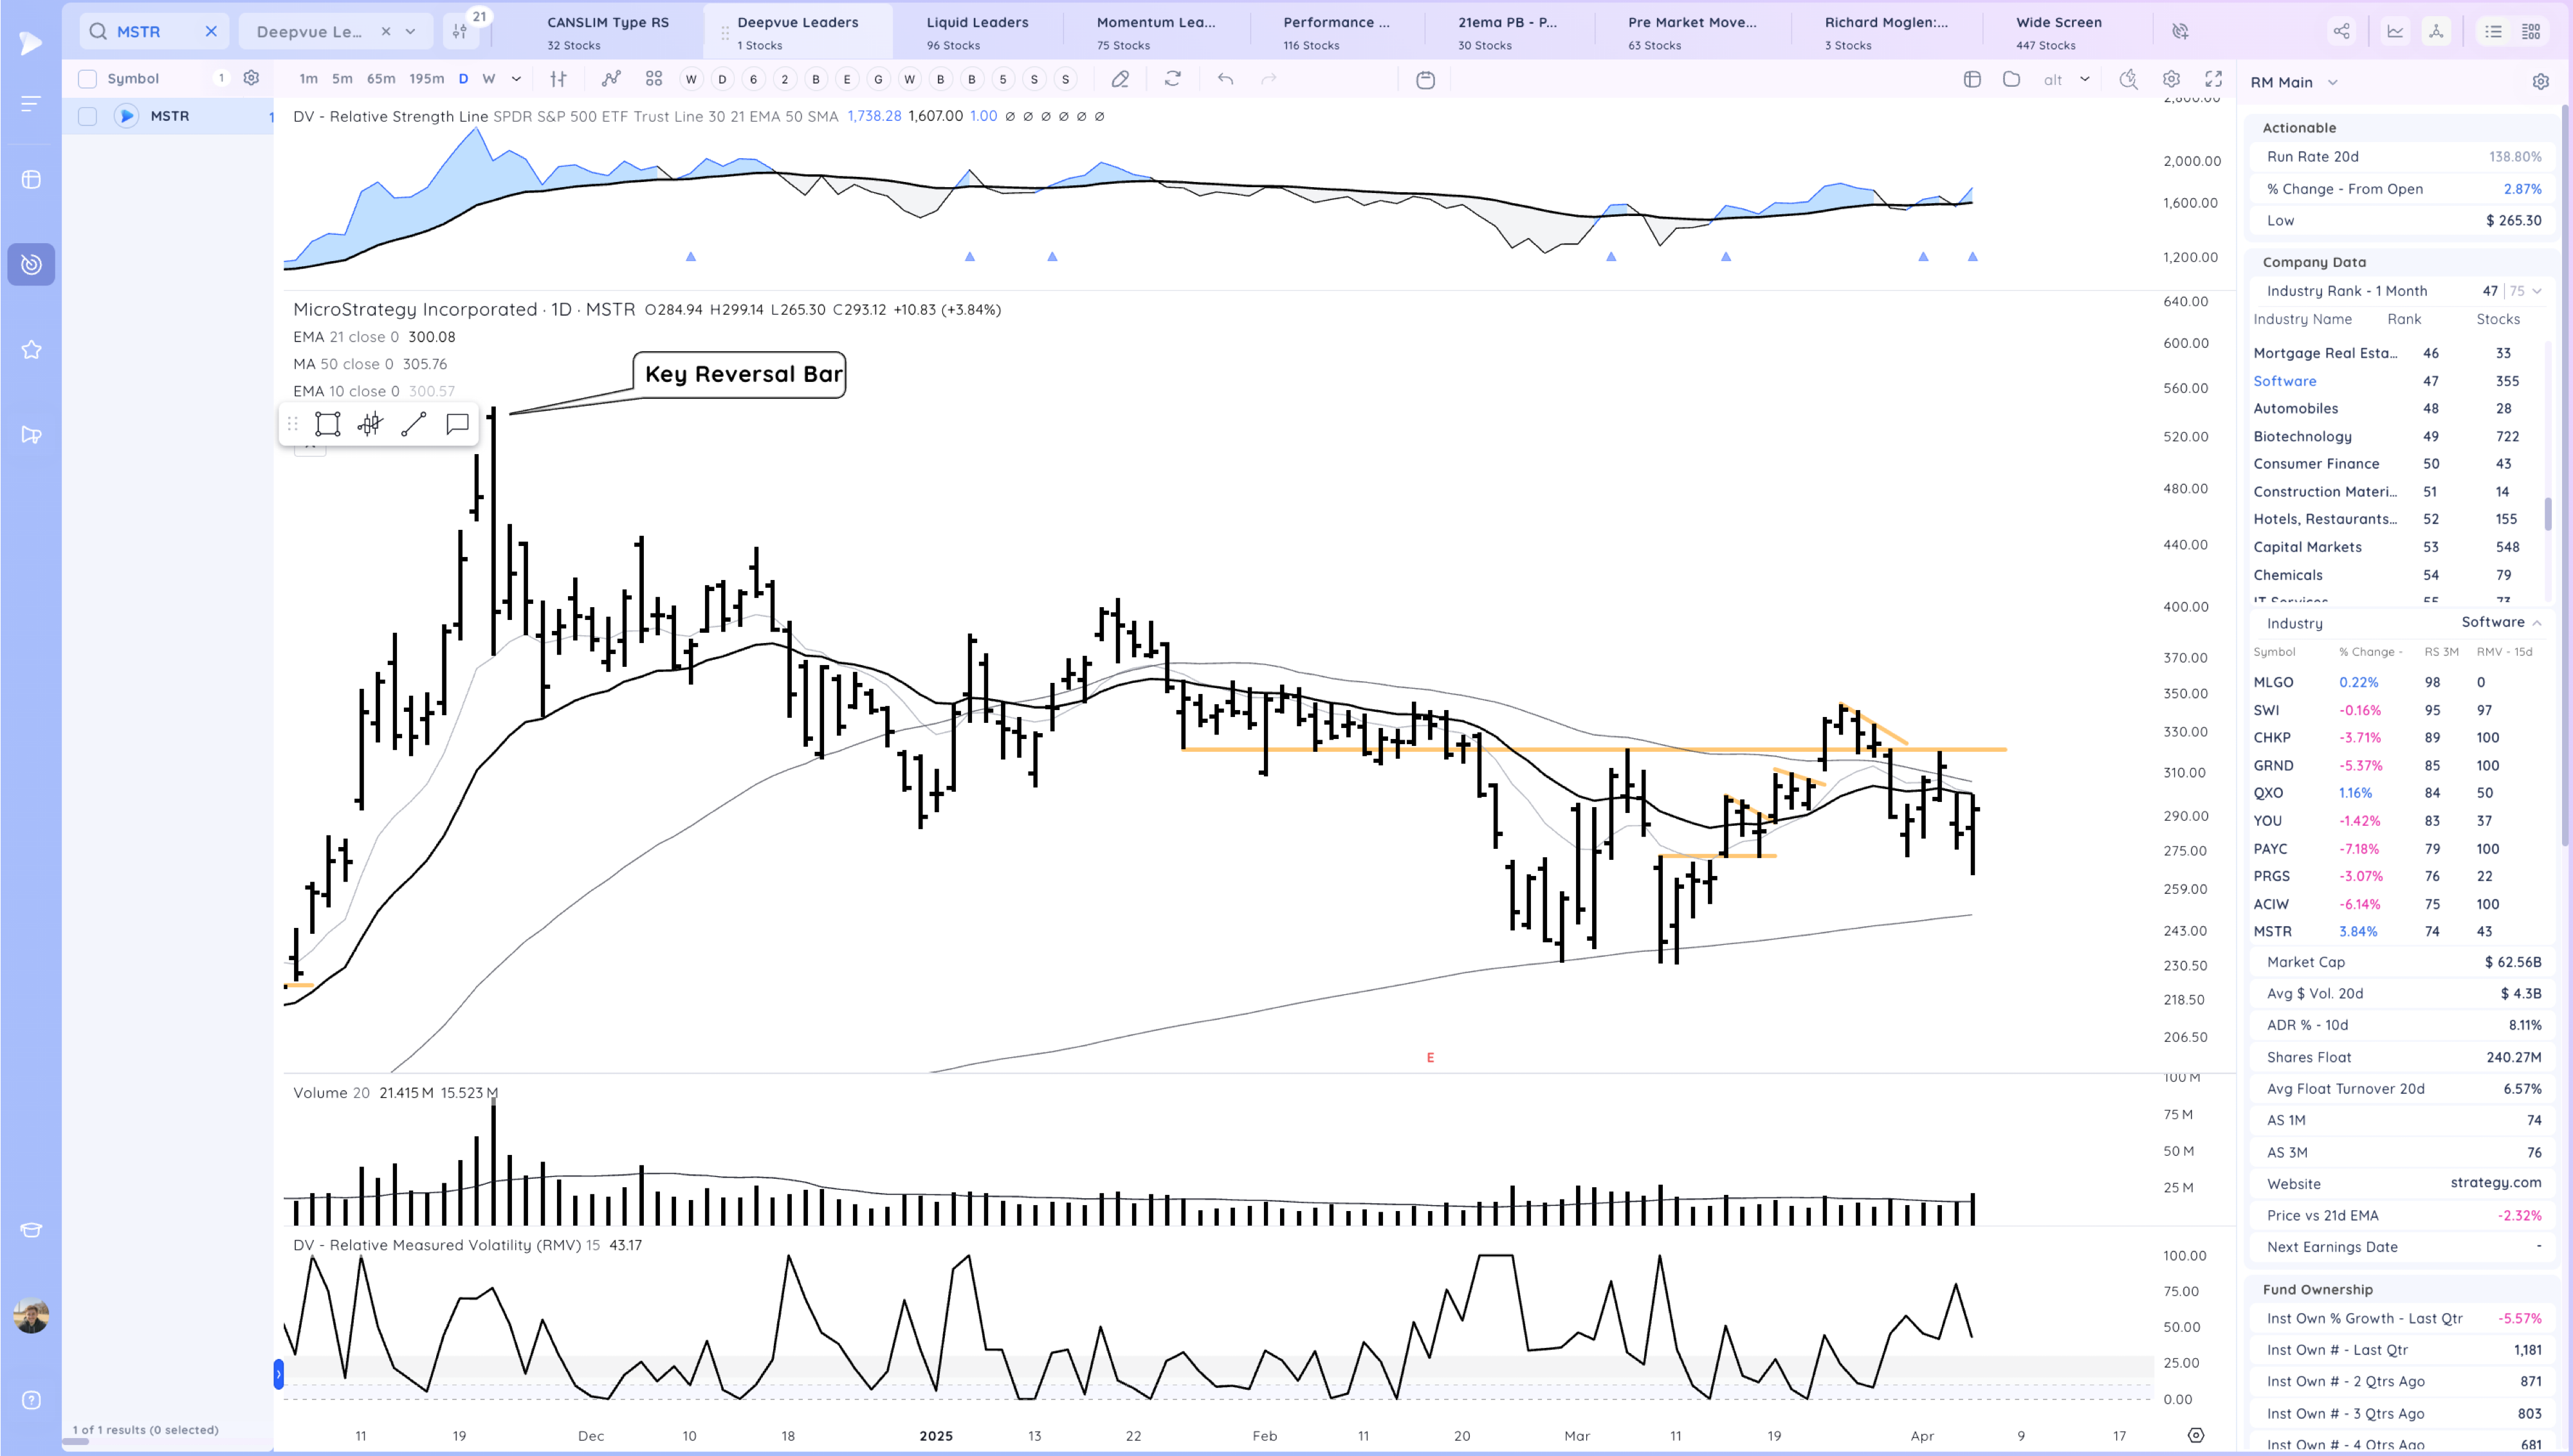2573x1456 pixels.
Task: Collapse the Industry Software expander
Action: tap(2537, 622)
